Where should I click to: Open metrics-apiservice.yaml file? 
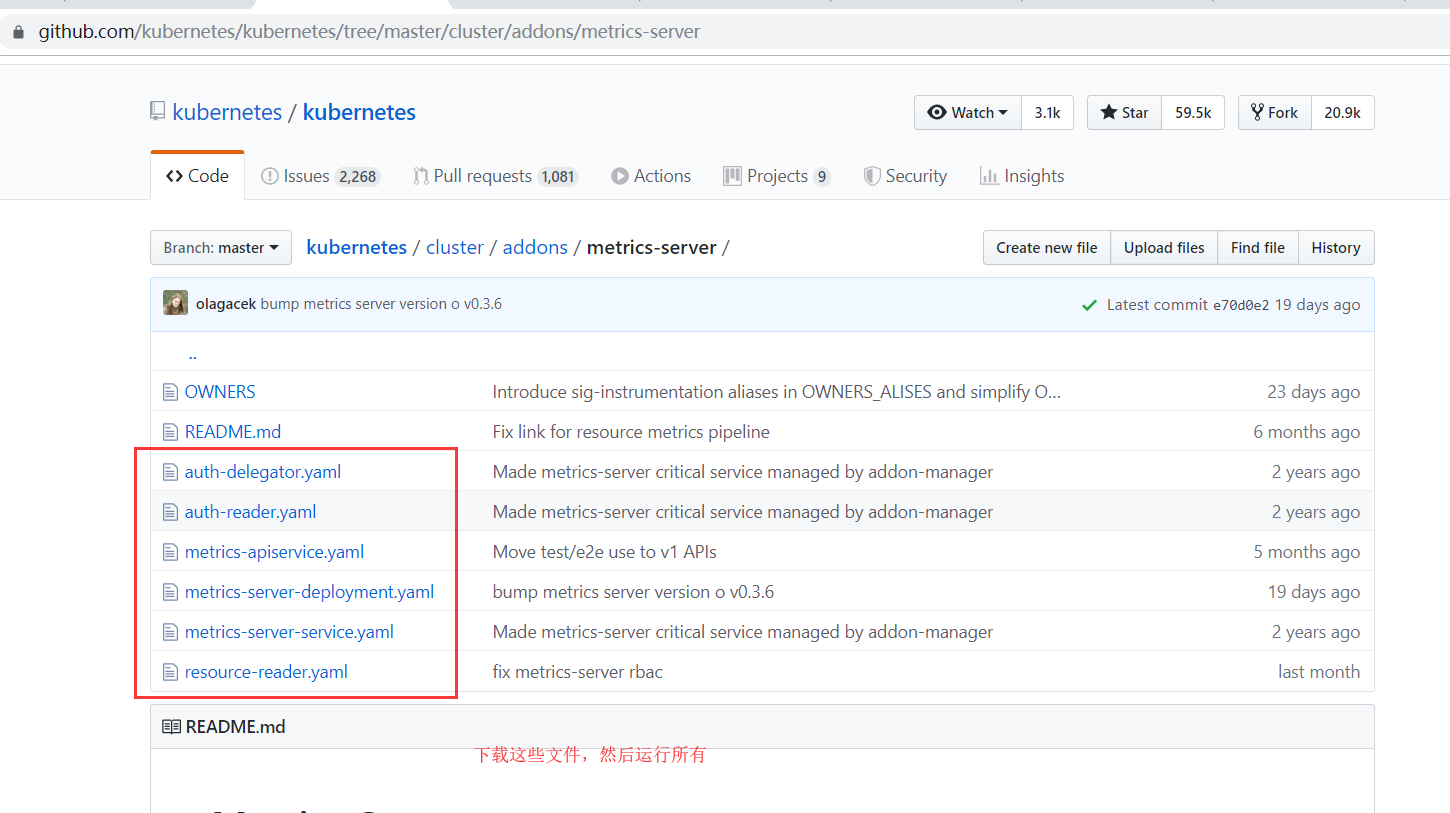pos(274,552)
